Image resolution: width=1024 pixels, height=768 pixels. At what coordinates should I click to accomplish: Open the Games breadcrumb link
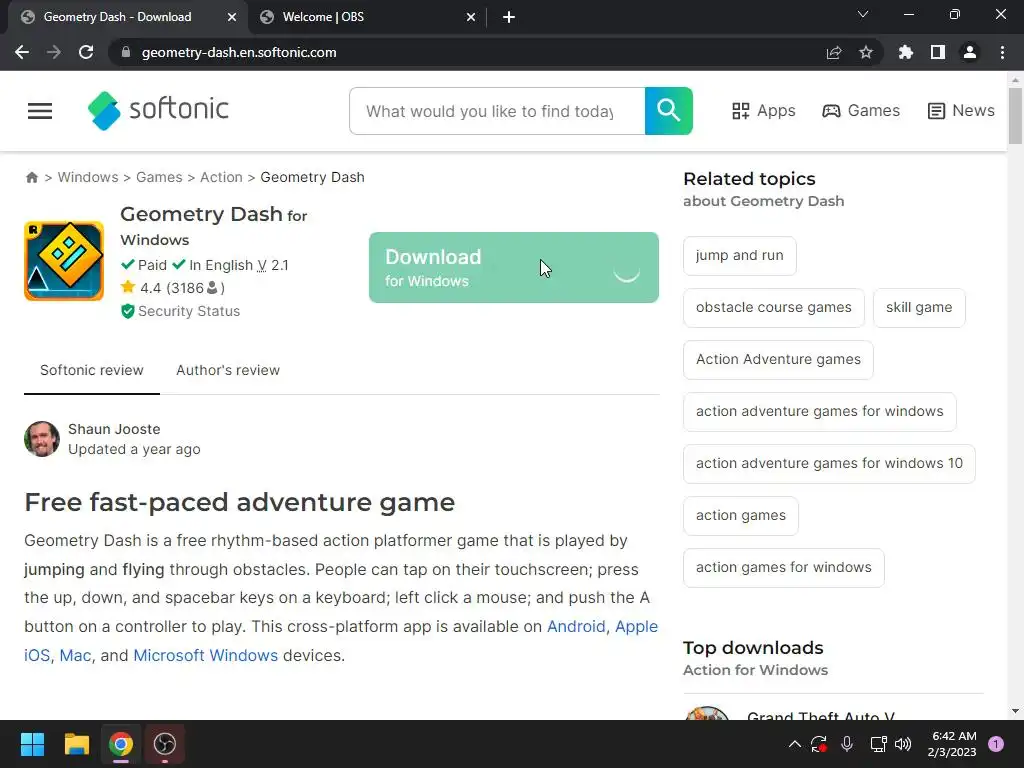[159, 178]
